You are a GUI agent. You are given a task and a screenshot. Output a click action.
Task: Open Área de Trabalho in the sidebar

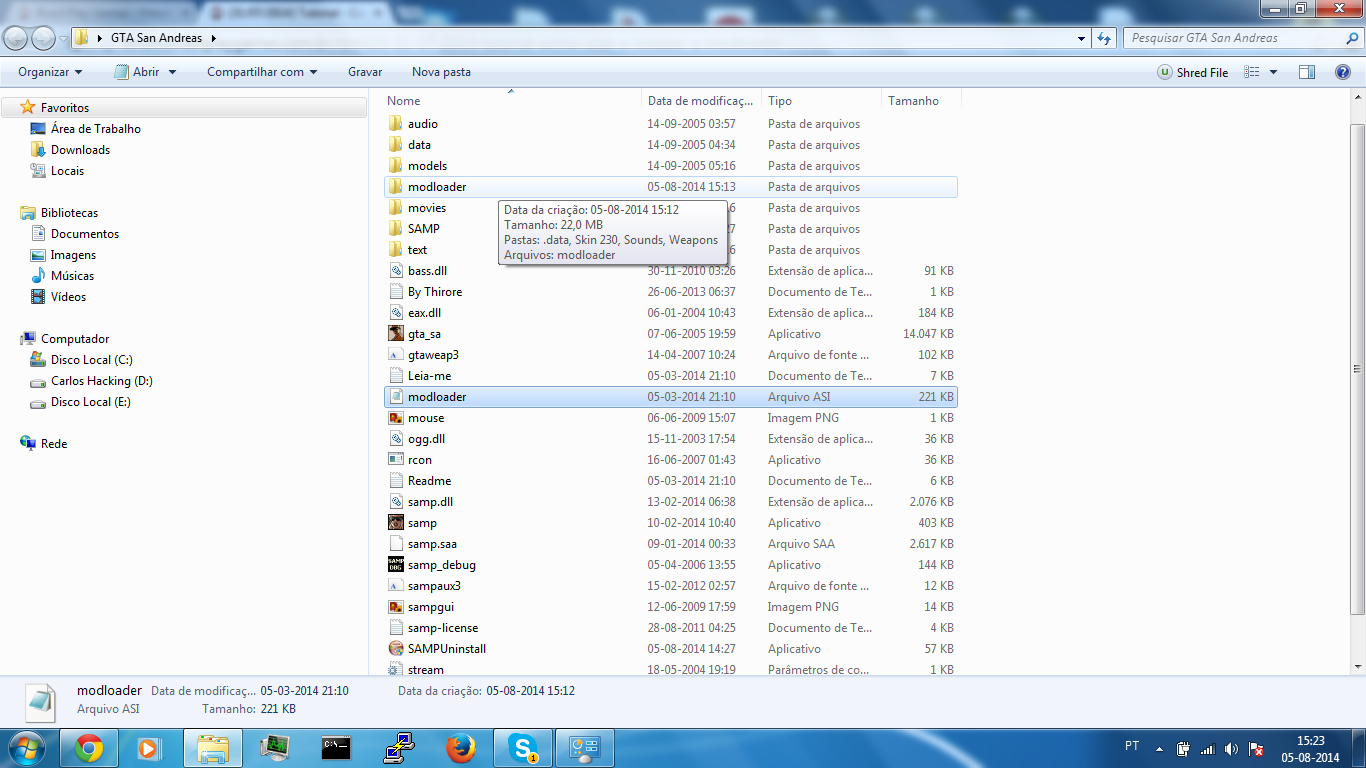coord(96,129)
